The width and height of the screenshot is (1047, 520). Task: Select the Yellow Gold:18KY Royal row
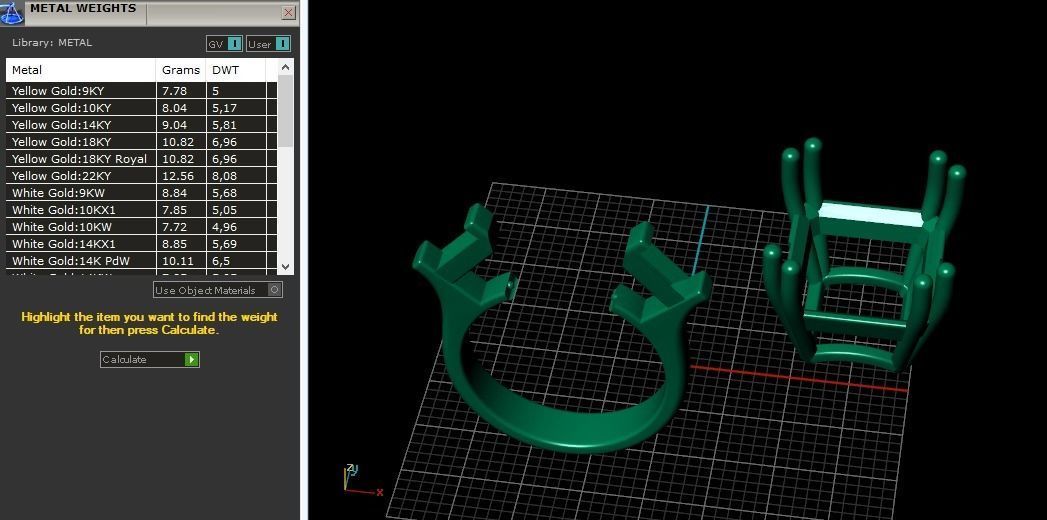coord(142,159)
